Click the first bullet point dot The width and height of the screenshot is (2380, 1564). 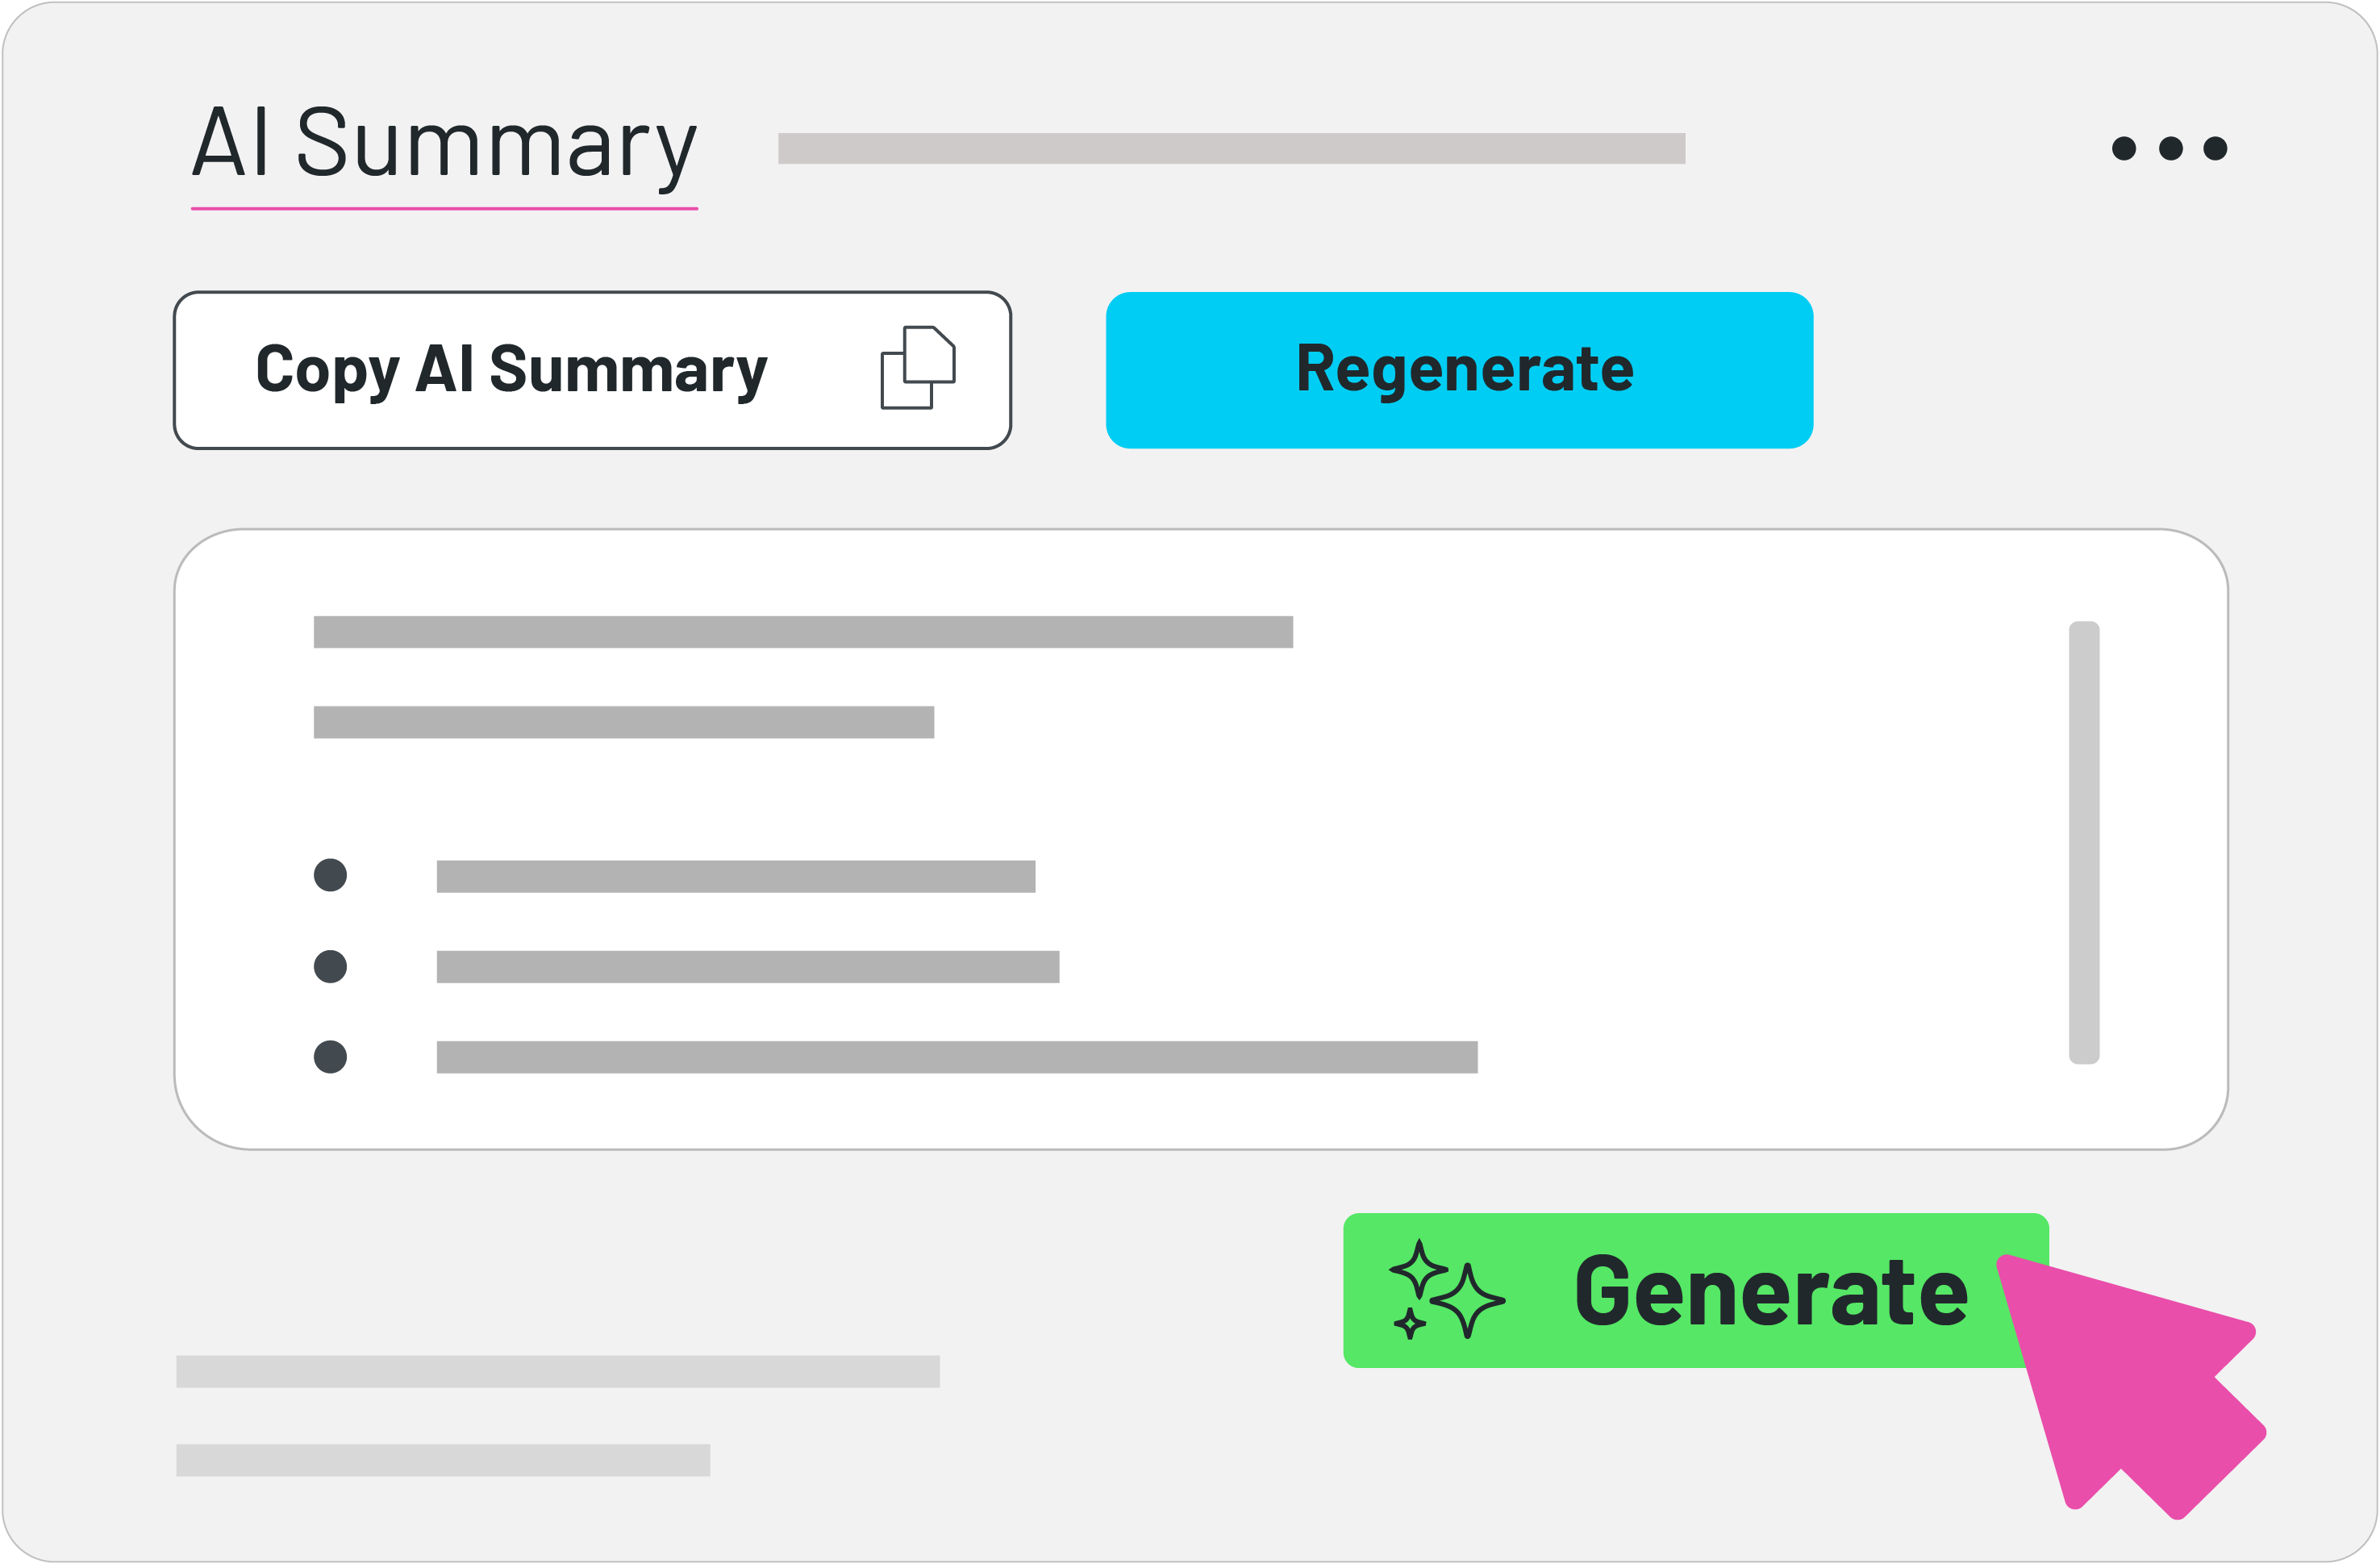click(330, 875)
